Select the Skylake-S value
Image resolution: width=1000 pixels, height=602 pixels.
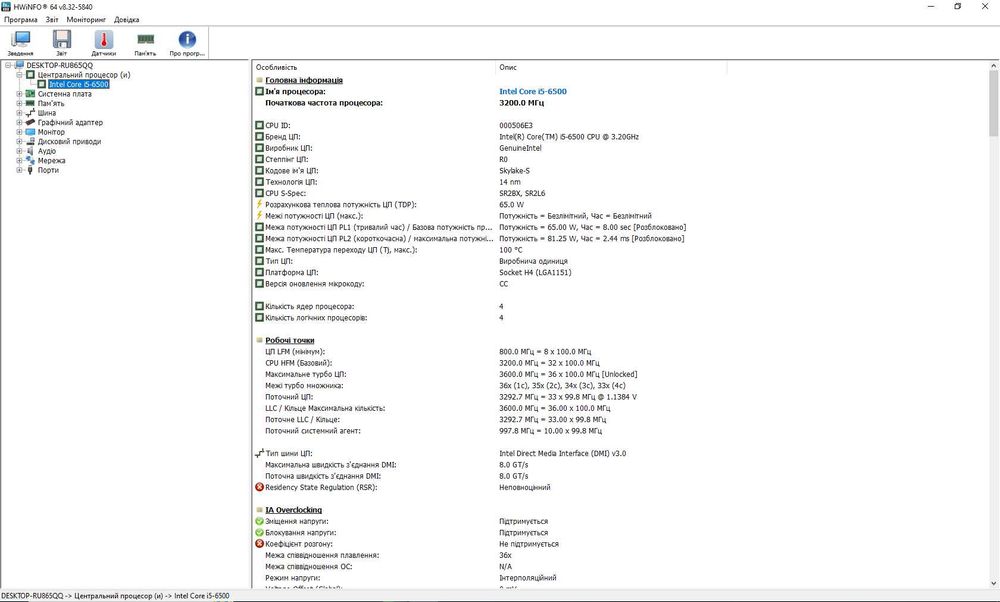(514, 171)
